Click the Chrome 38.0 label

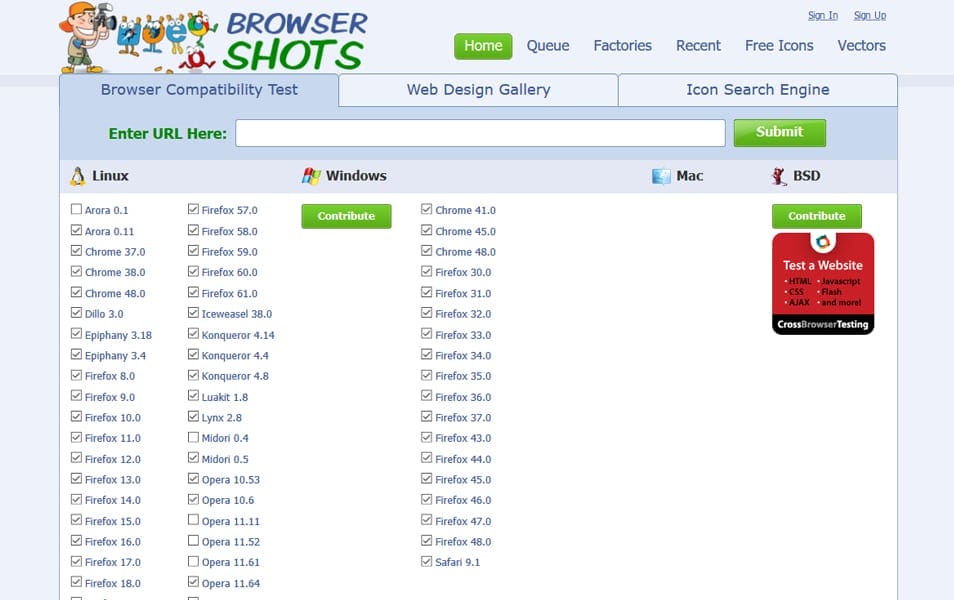pos(115,272)
